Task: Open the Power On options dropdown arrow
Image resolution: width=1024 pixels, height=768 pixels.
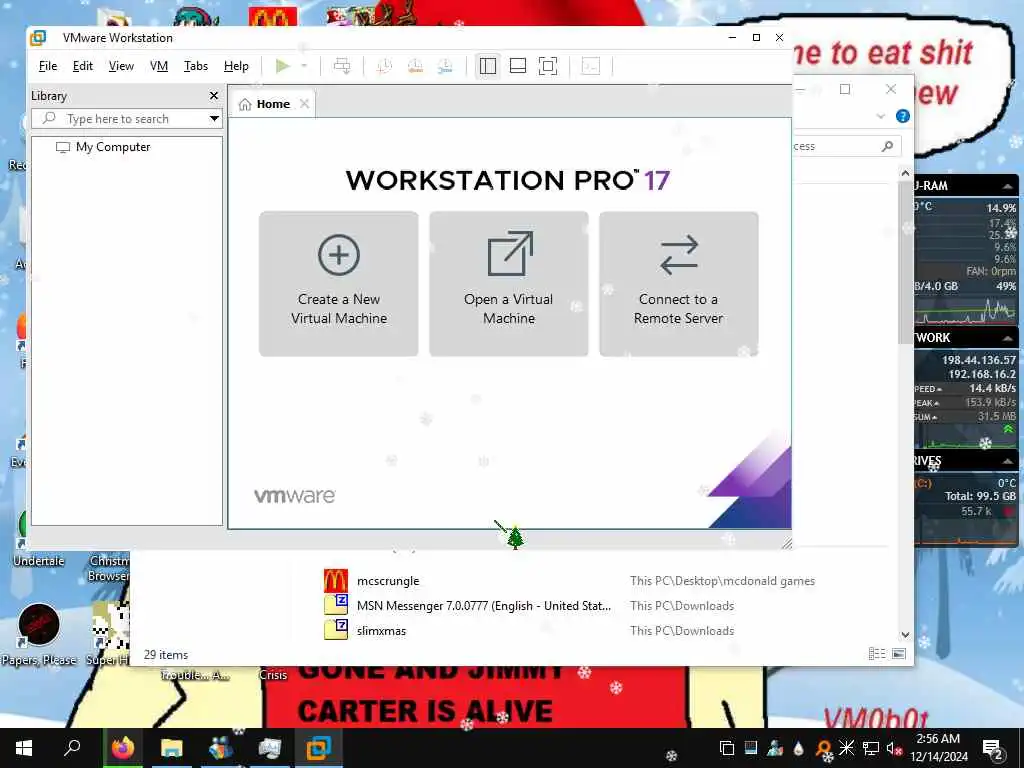Action: pyautogui.click(x=304, y=66)
